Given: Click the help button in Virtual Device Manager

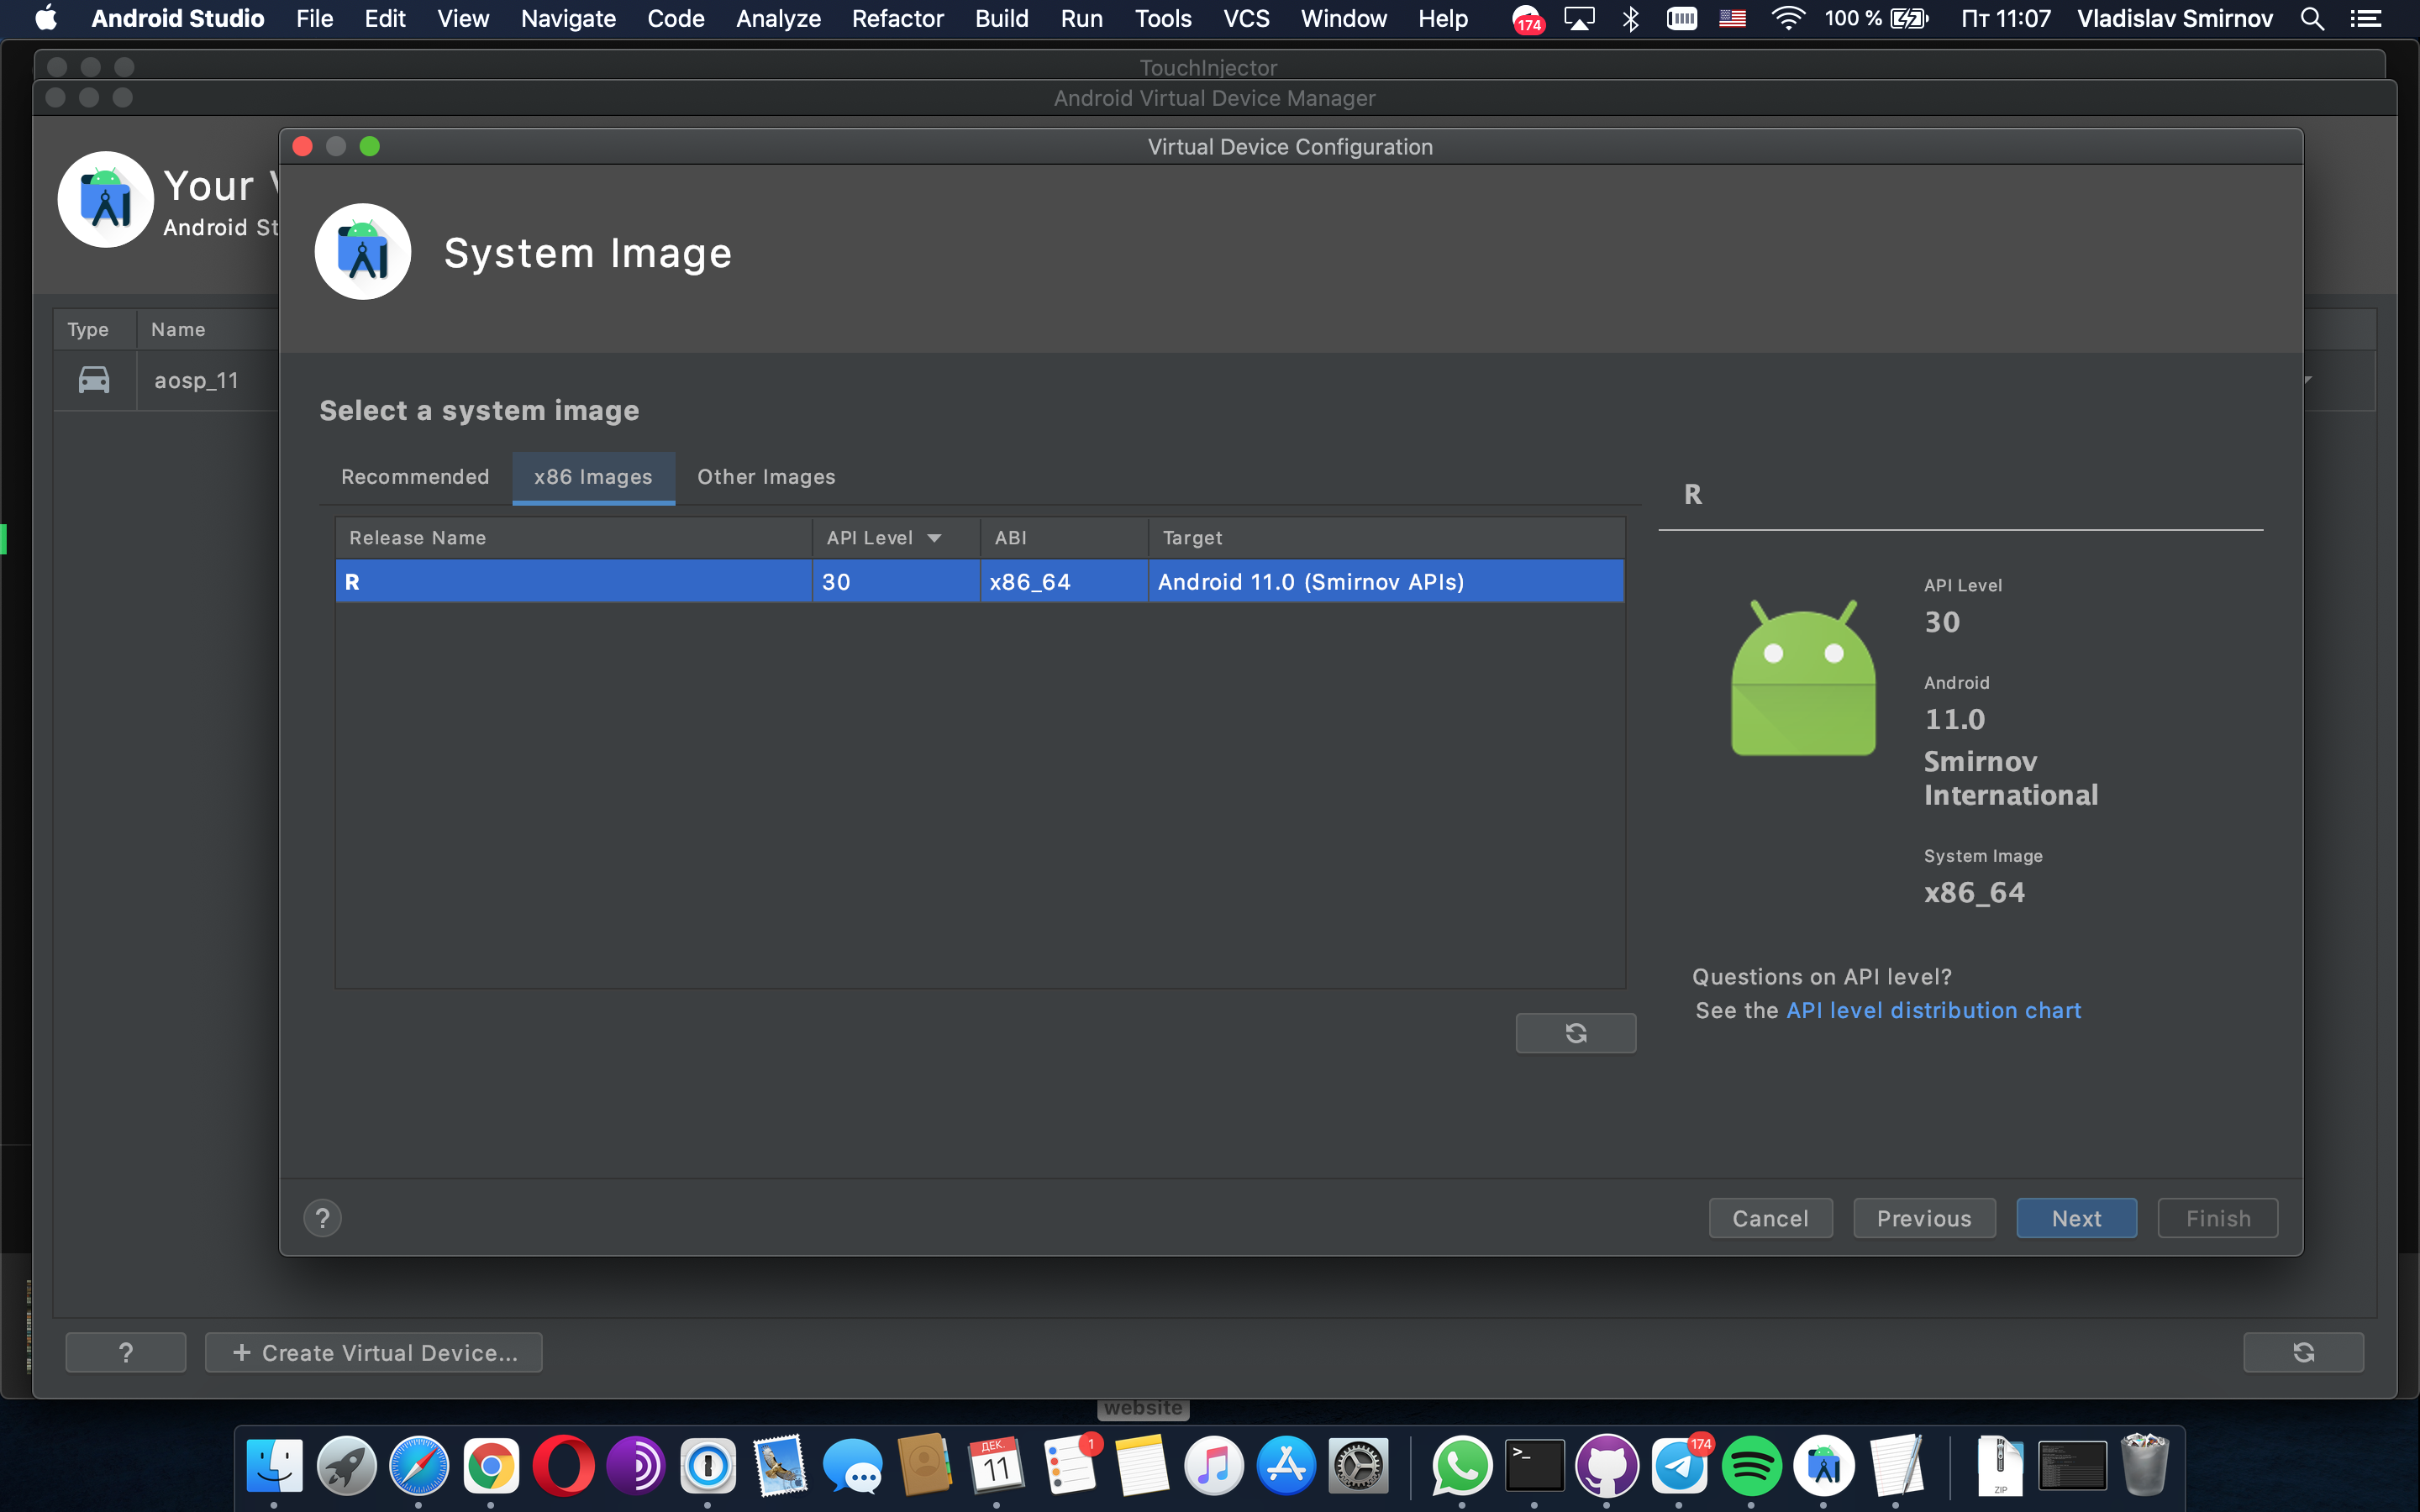Looking at the screenshot, I should coord(126,1352).
